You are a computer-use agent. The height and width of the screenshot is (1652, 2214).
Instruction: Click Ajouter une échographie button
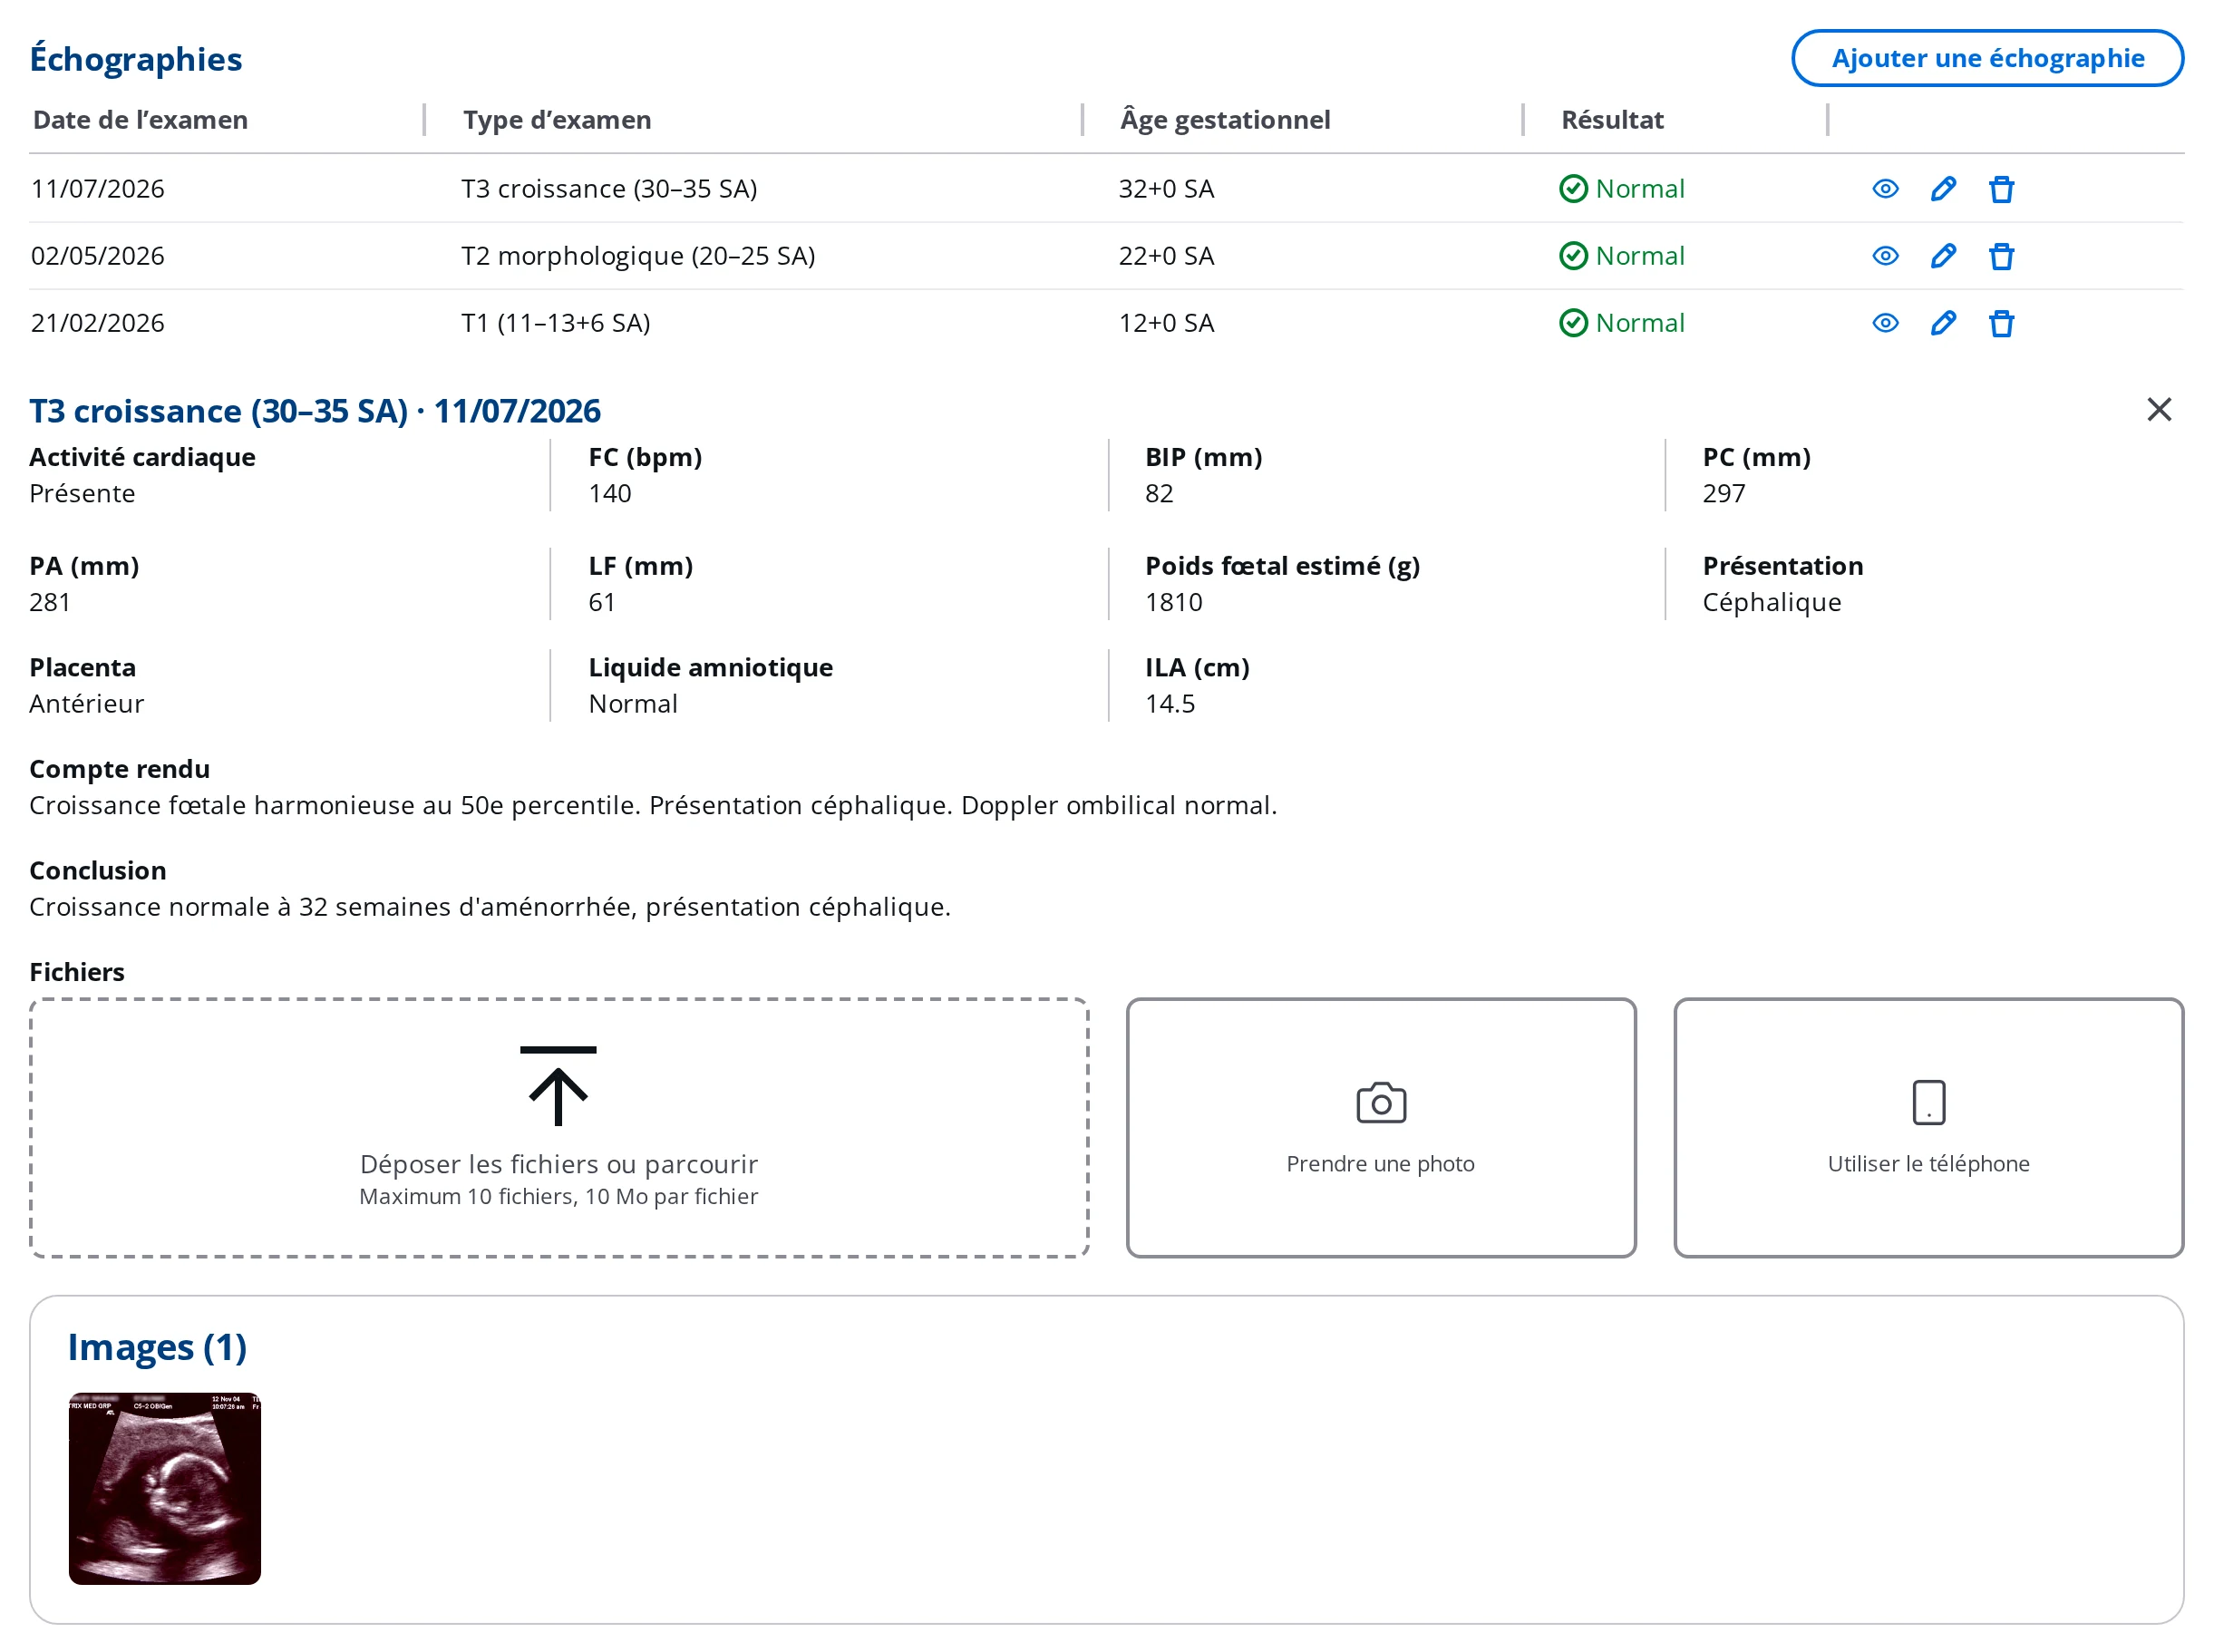[x=1987, y=58]
